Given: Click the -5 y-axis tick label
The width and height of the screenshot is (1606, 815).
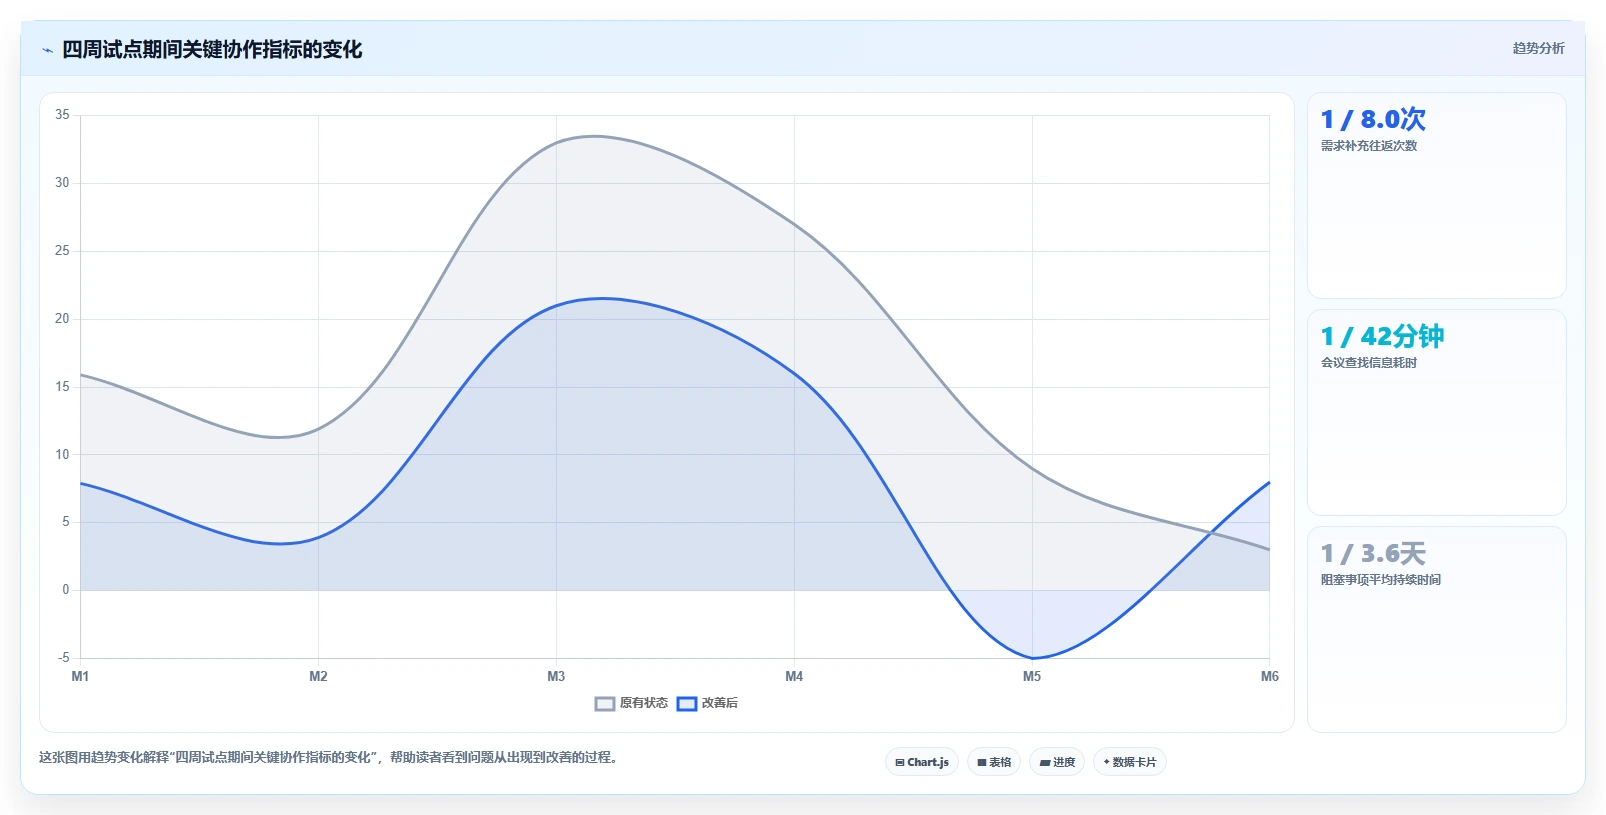Looking at the screenshot, I should pyautogui.click(x=63, y=657).
